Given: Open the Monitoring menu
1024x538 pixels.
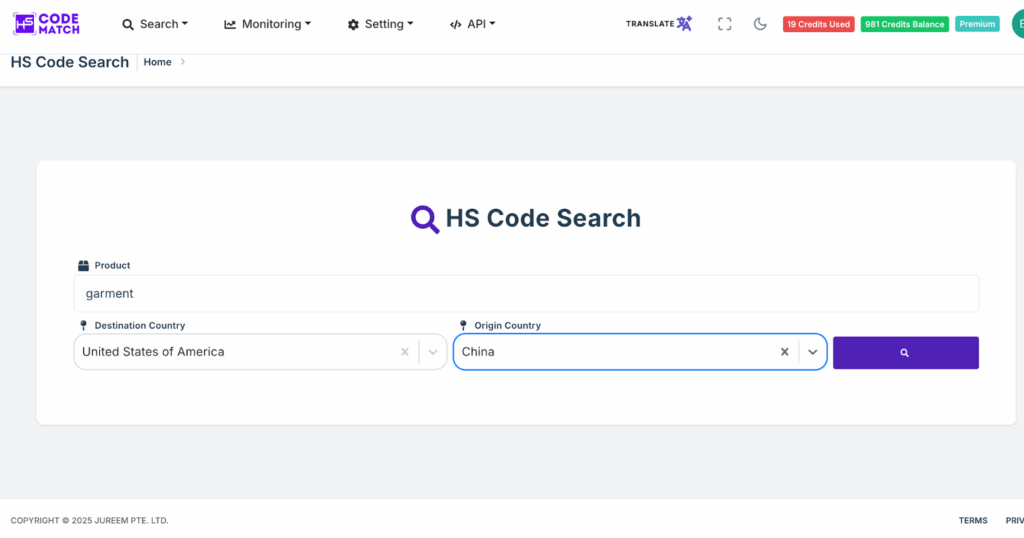Looking at the screenshot, I should click(267, 24).
